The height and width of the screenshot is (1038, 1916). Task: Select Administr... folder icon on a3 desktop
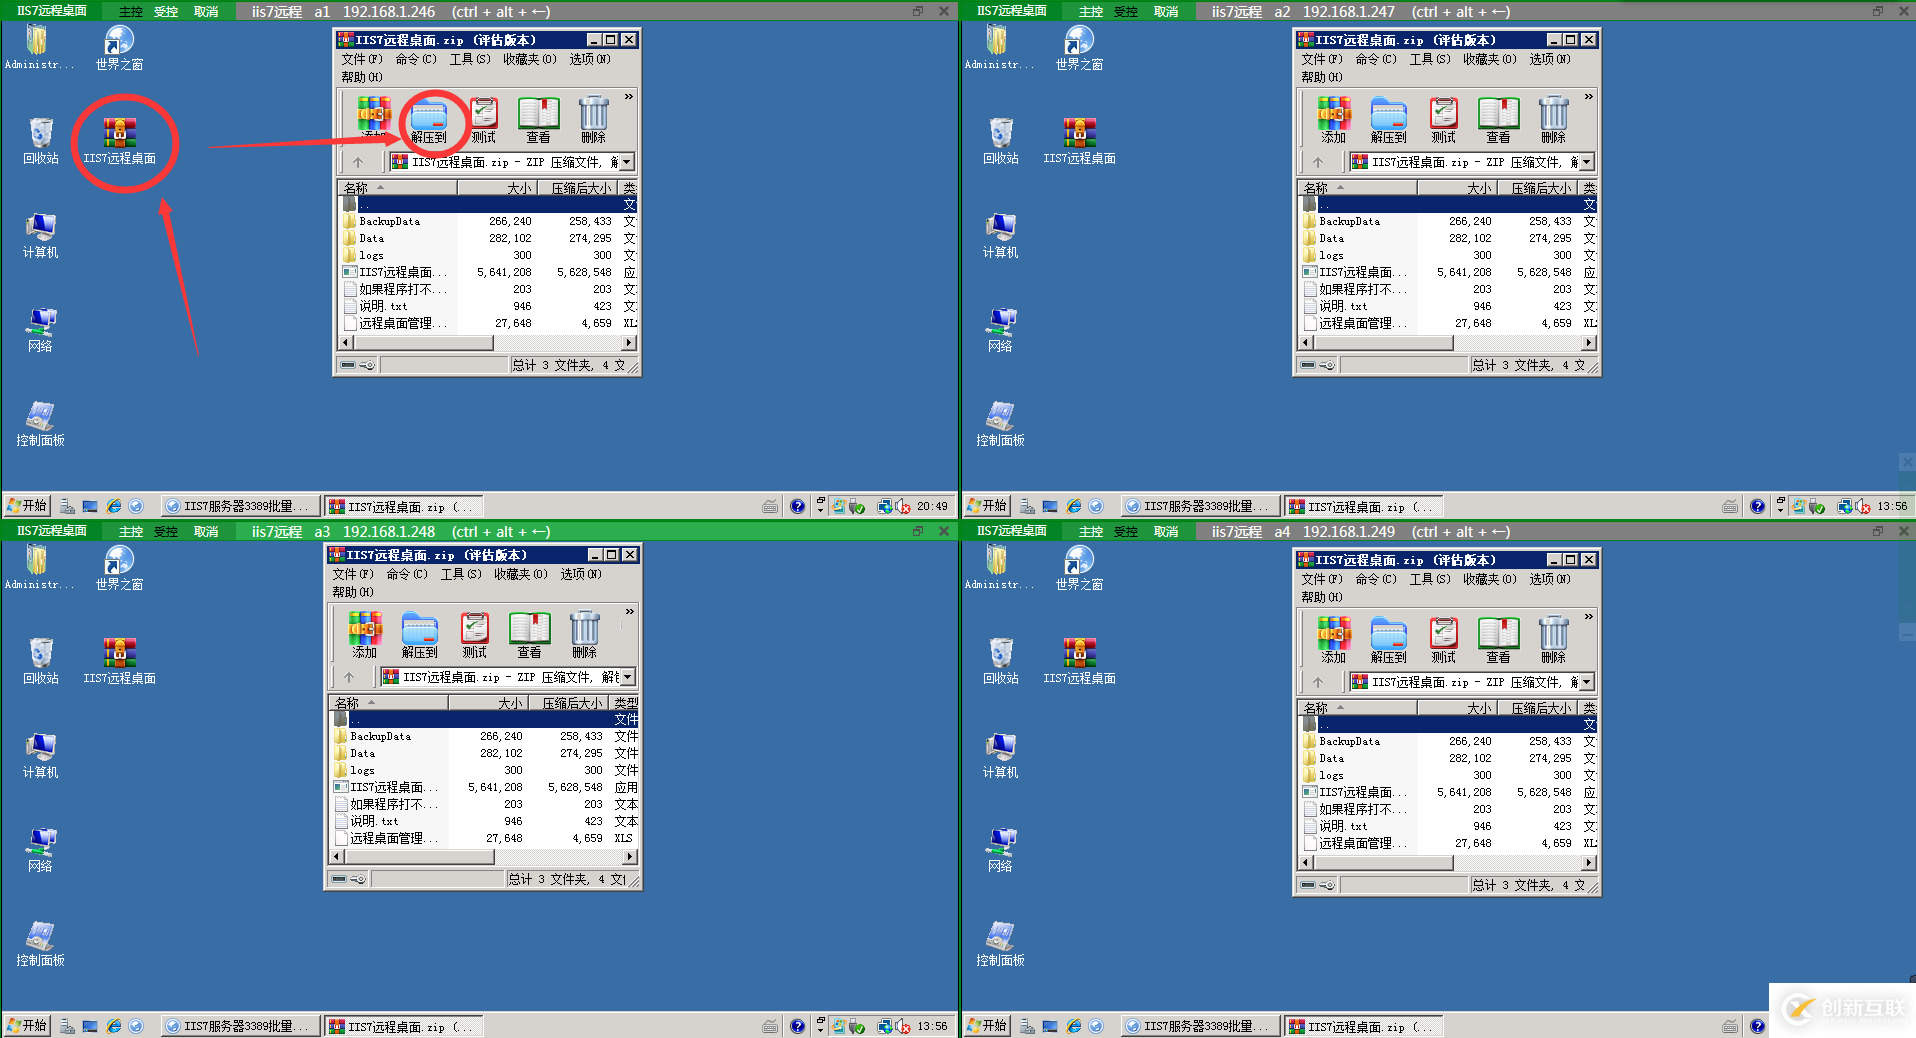[x=39, y=567]
